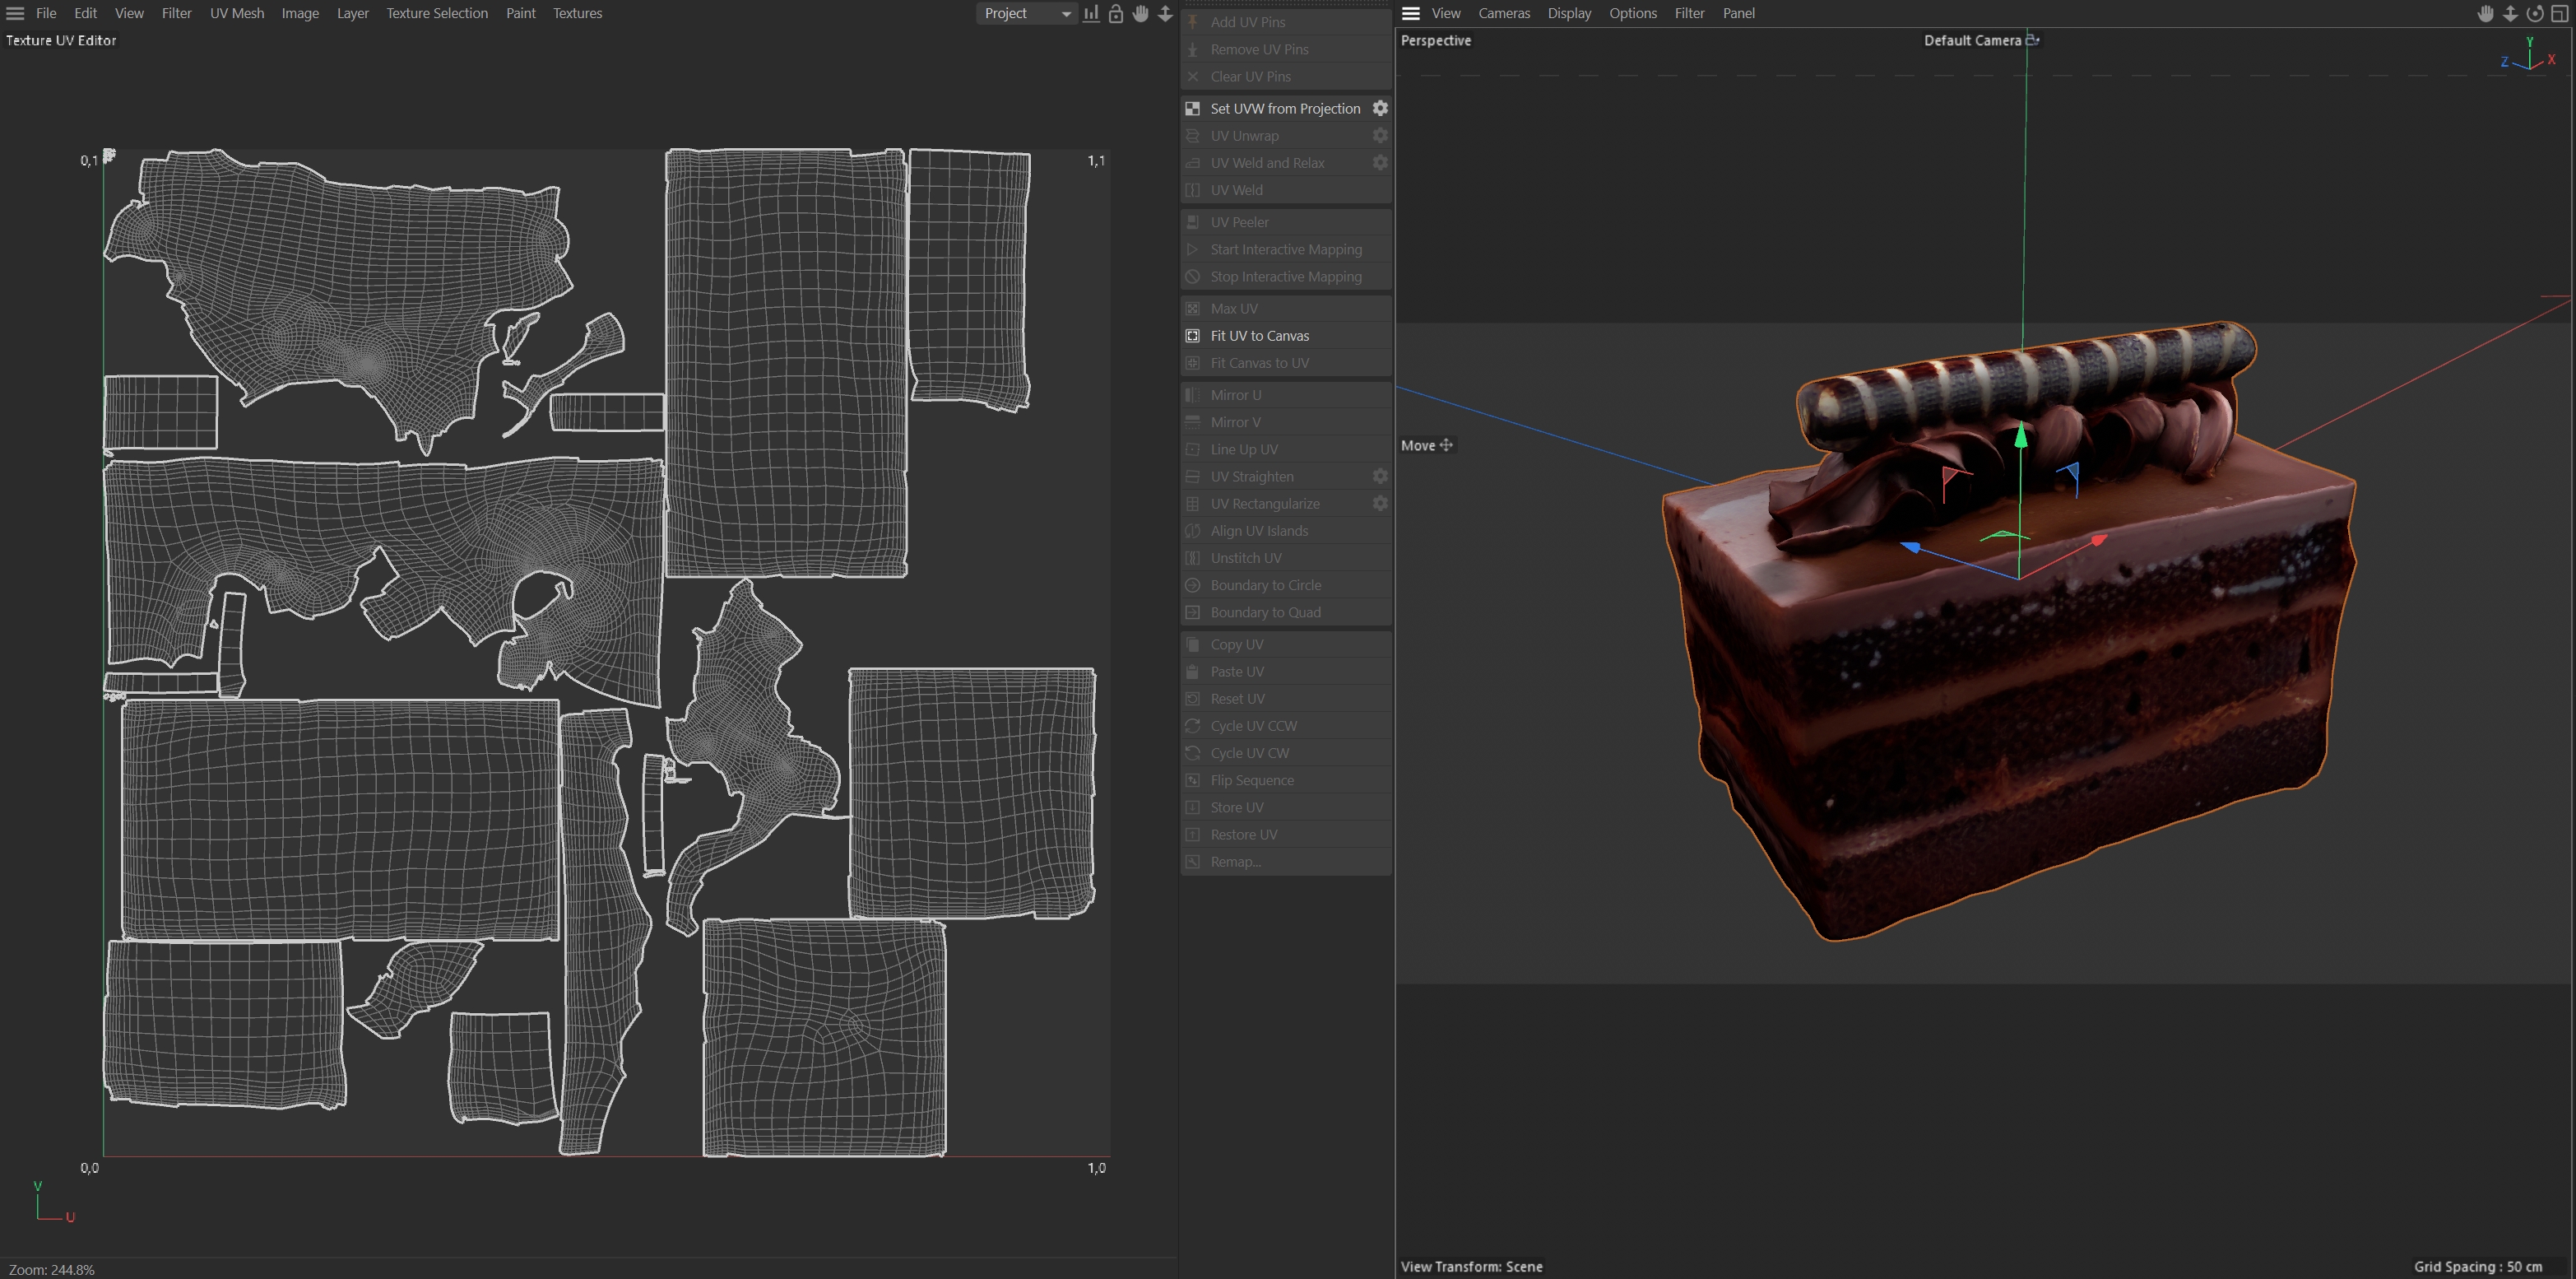Open the UV editor hamburger menu

tap(15, 13)
